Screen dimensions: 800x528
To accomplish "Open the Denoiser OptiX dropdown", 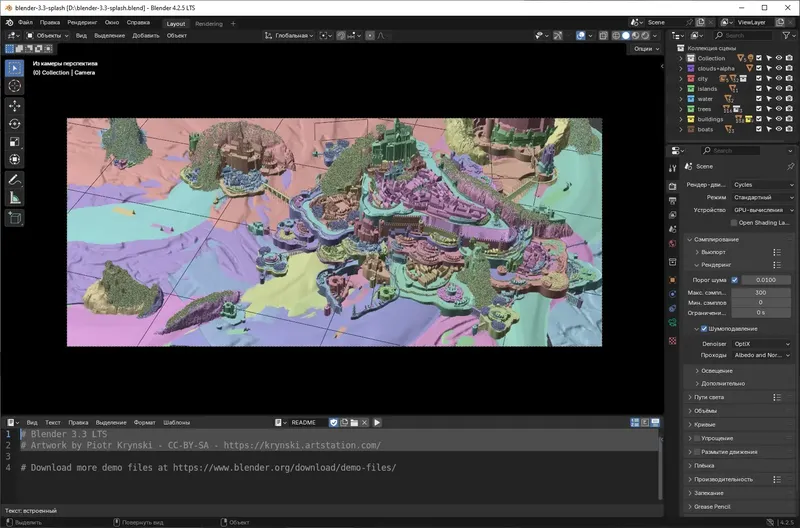I will click(762, 344).
